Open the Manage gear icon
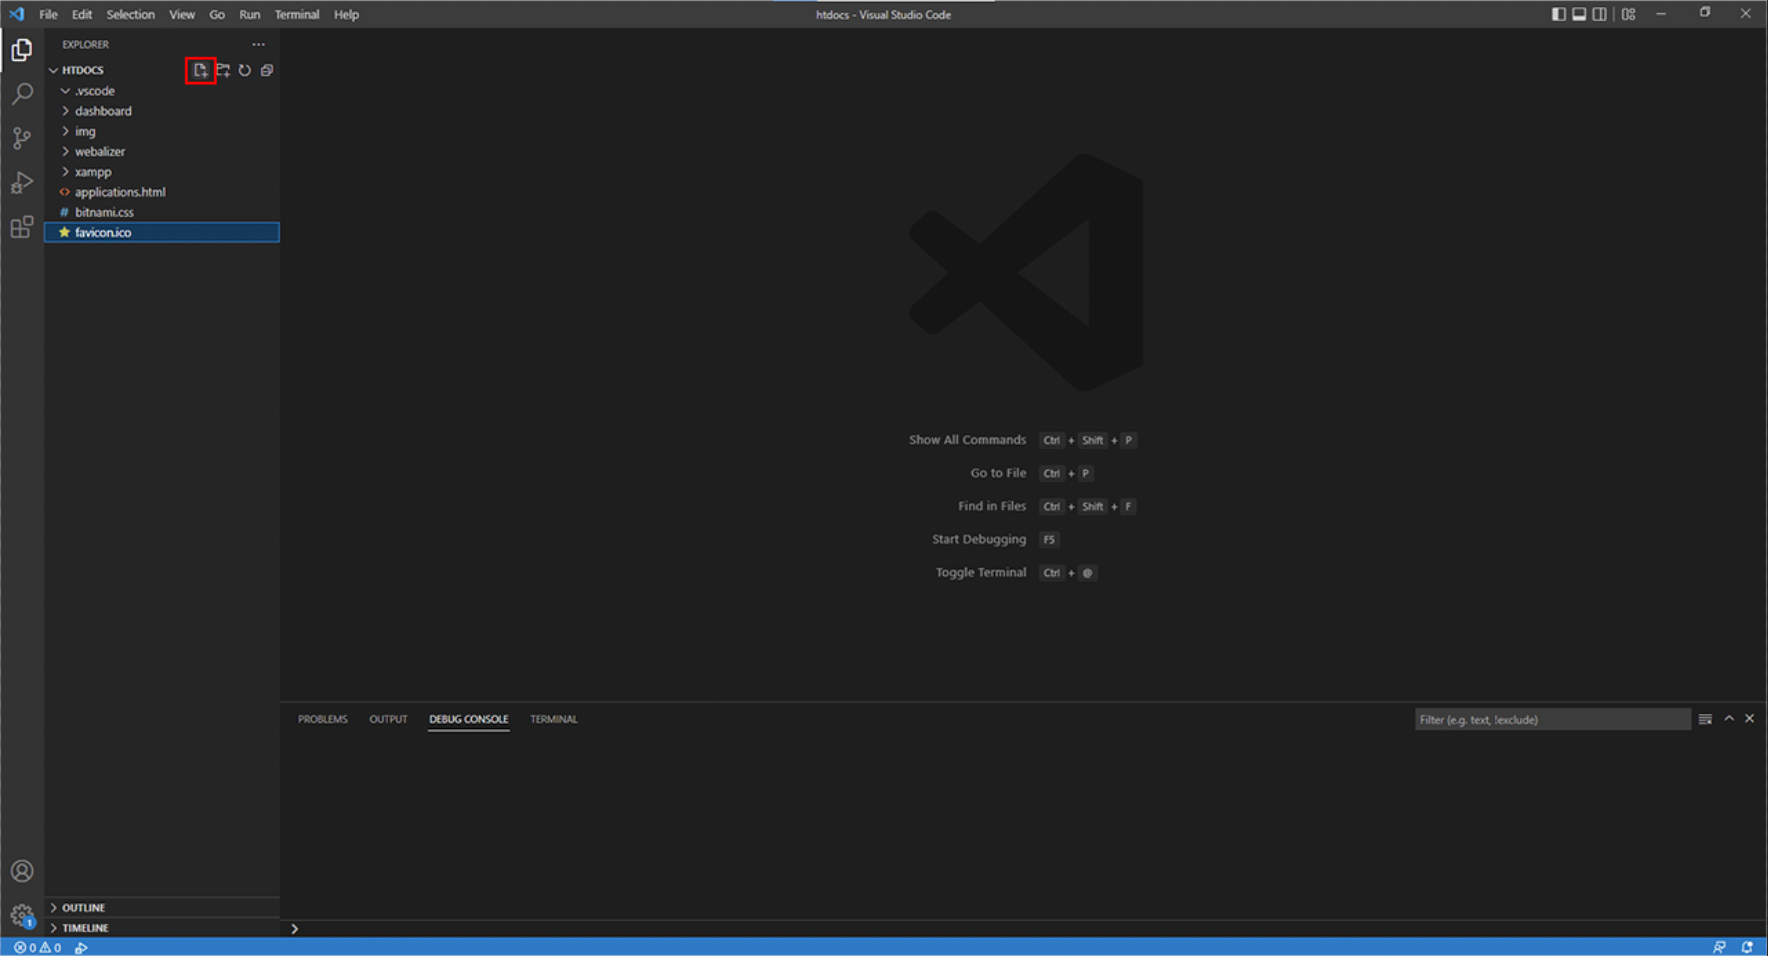1768x956 pixels. [x=22, y=915]
